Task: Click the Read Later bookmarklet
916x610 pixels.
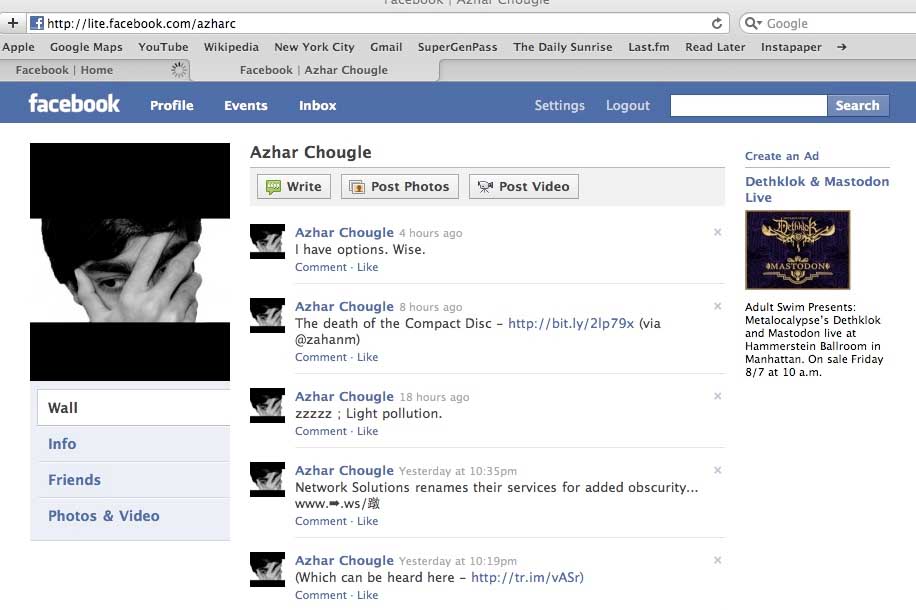Action: pos(715,47)
